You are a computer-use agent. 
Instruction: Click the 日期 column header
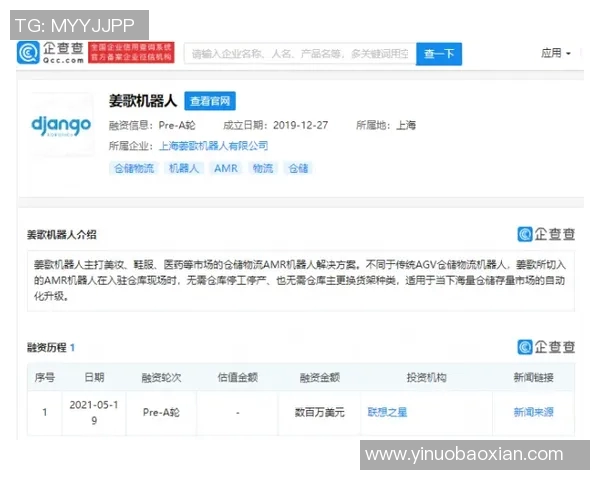click(x=94, y=377)
